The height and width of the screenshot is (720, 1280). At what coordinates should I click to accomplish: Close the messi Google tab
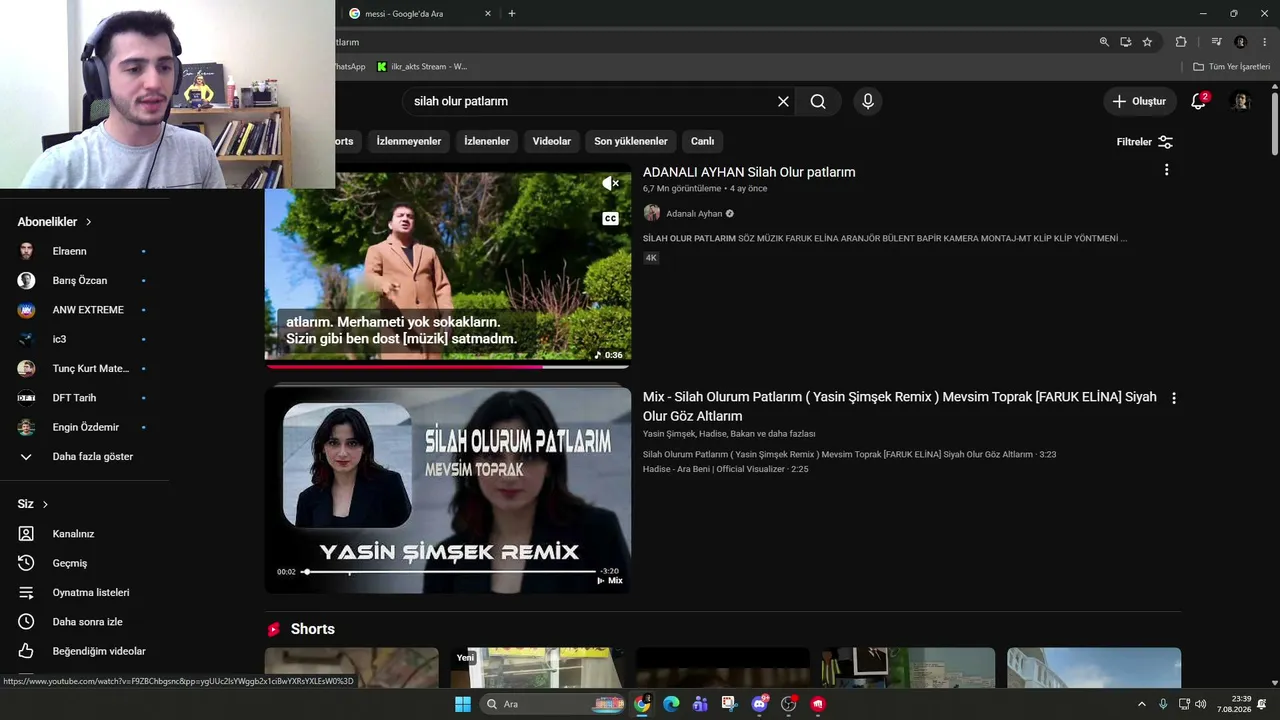[x=488, y=14]
